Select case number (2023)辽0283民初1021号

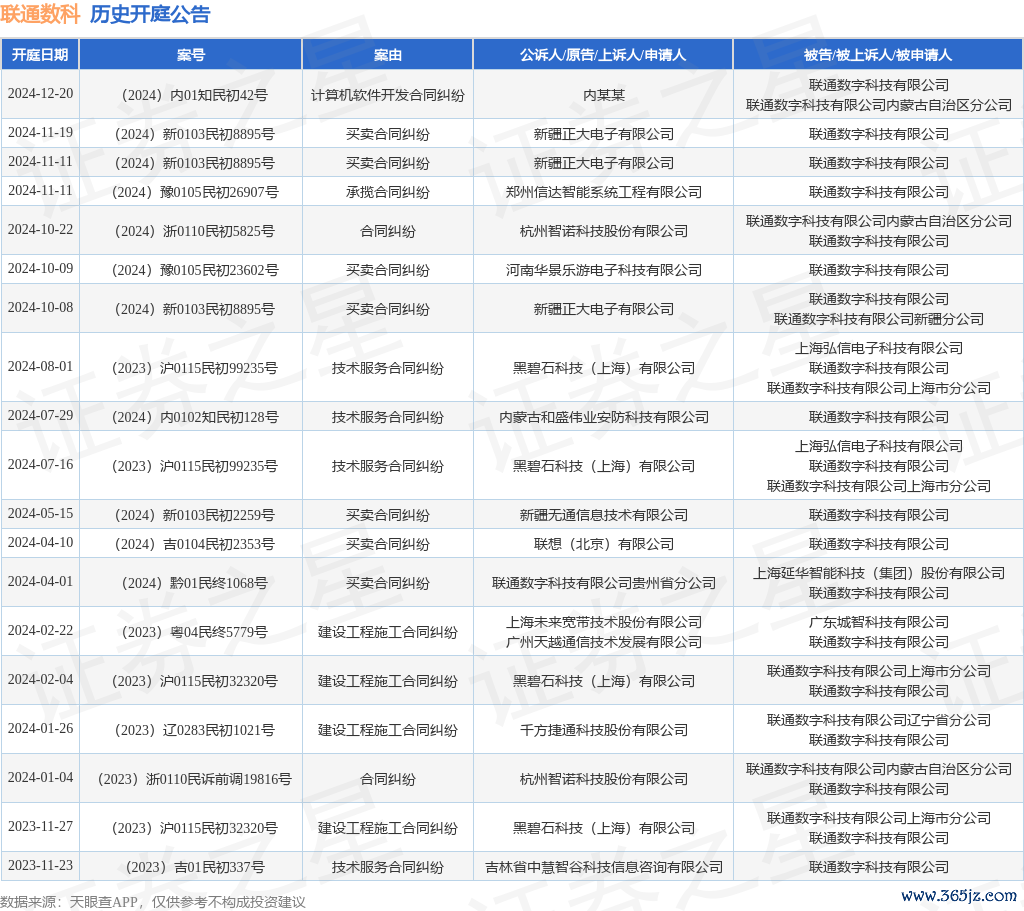click(195, 729)
